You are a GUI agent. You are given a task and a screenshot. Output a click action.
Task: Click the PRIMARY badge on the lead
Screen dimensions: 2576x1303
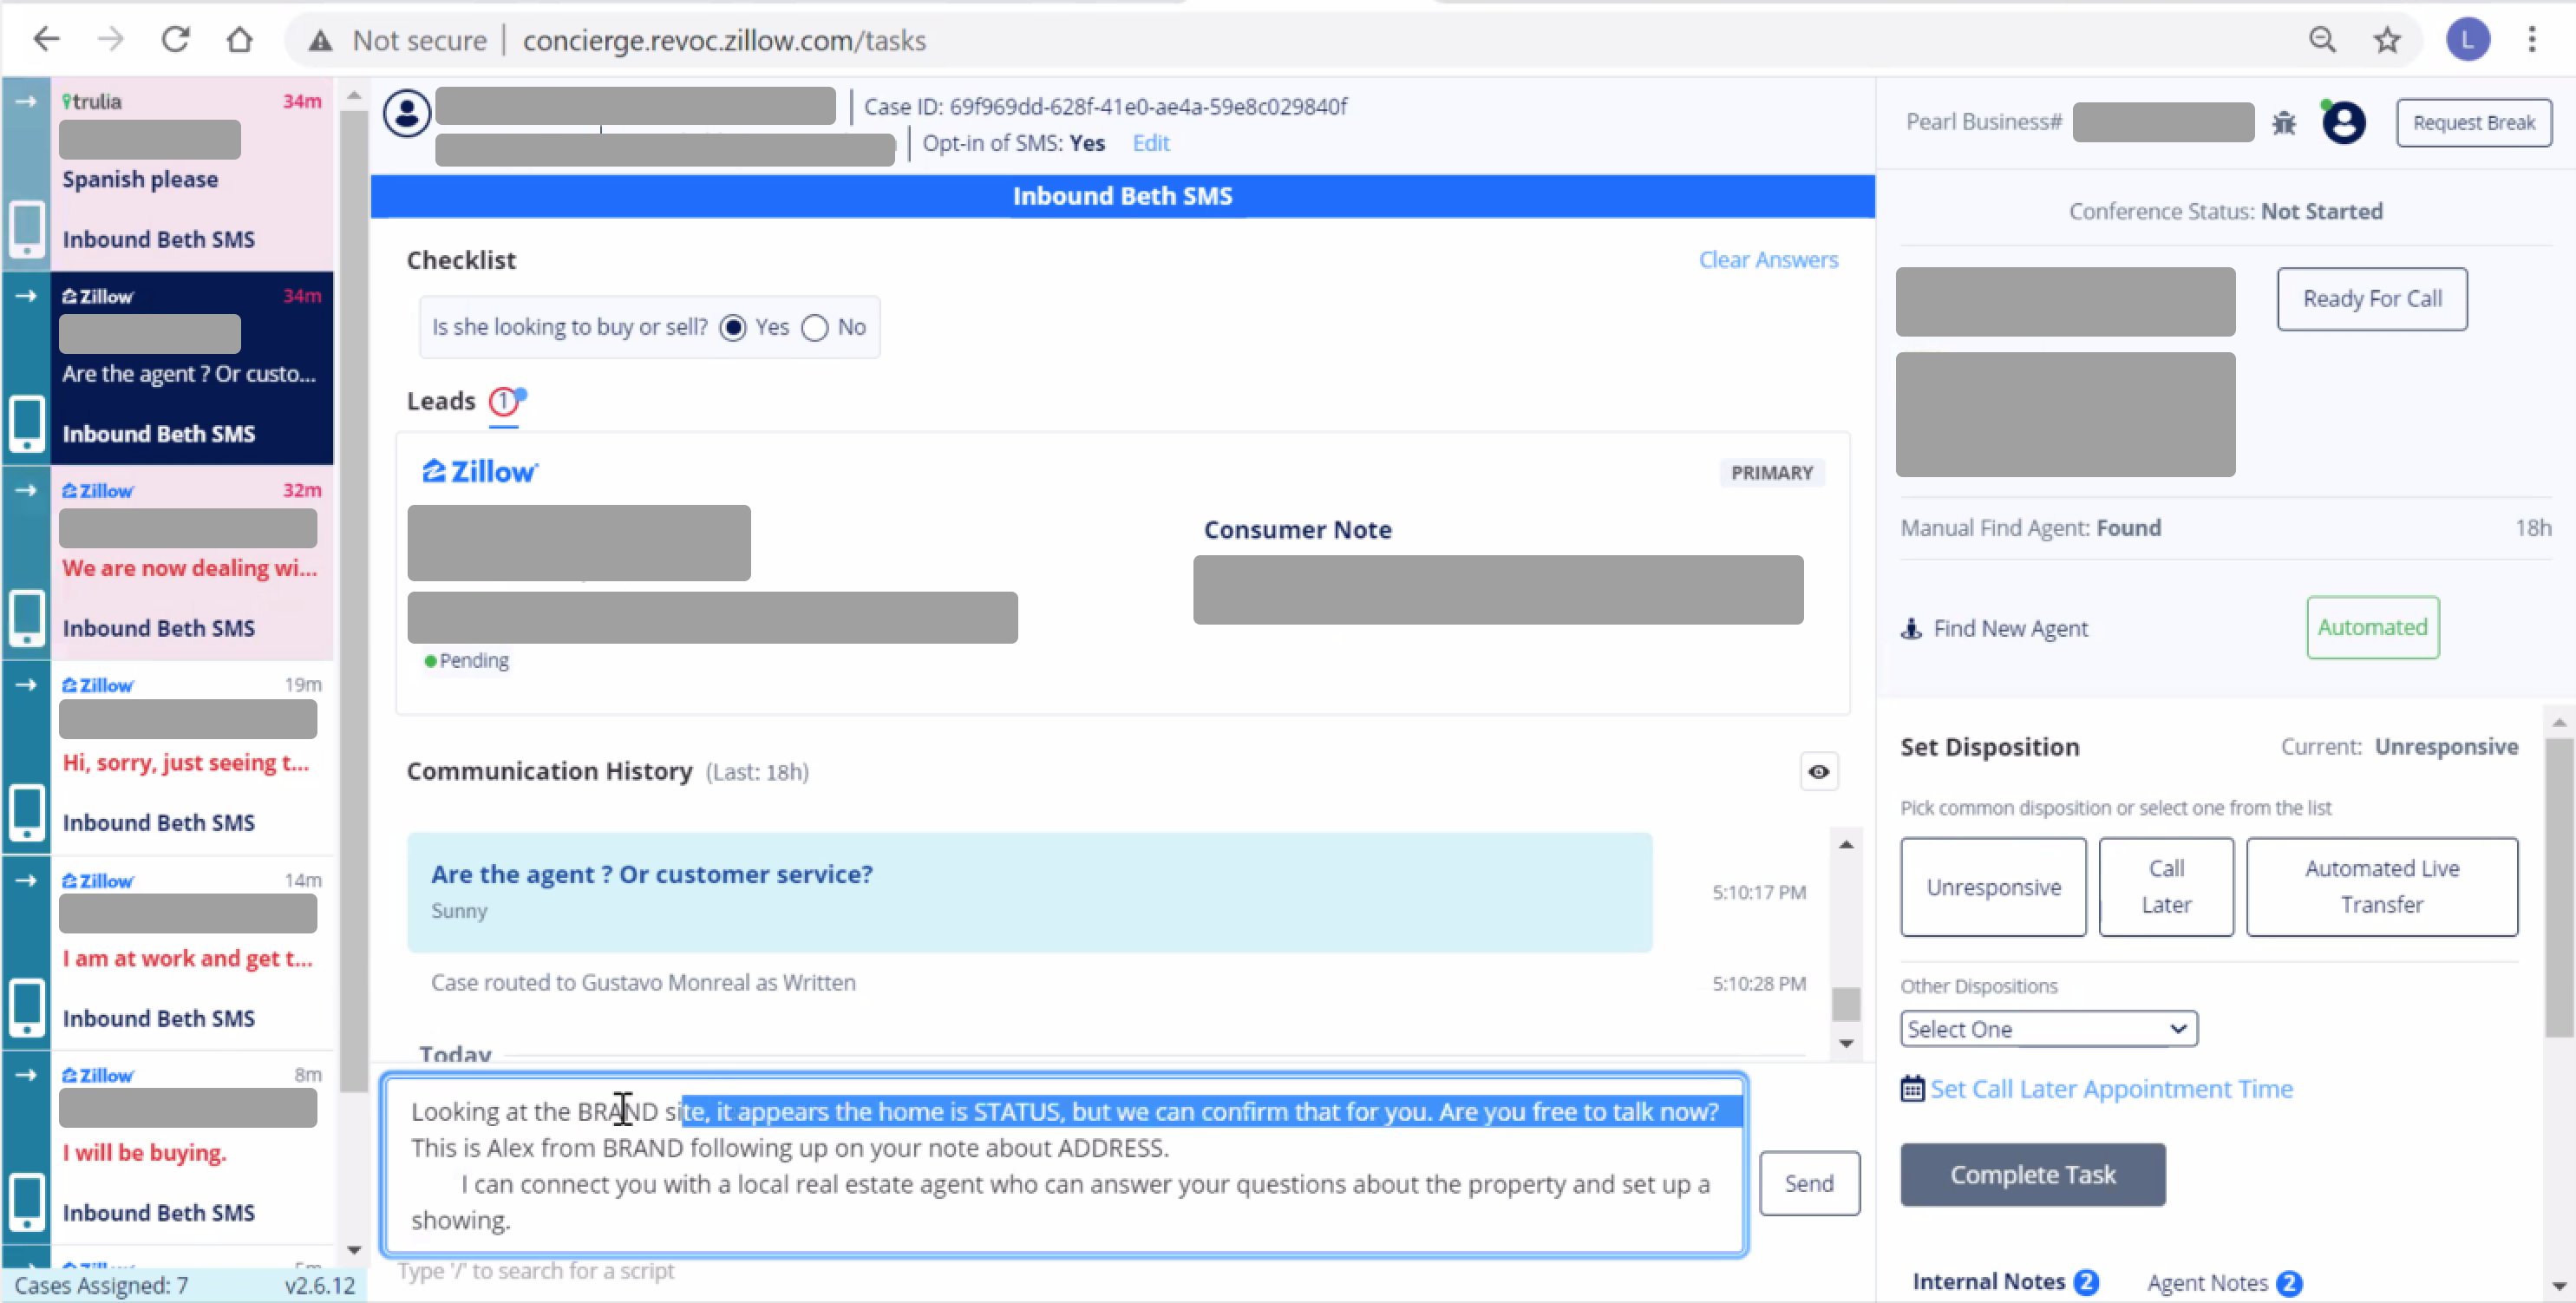(x=1771, y=472)
